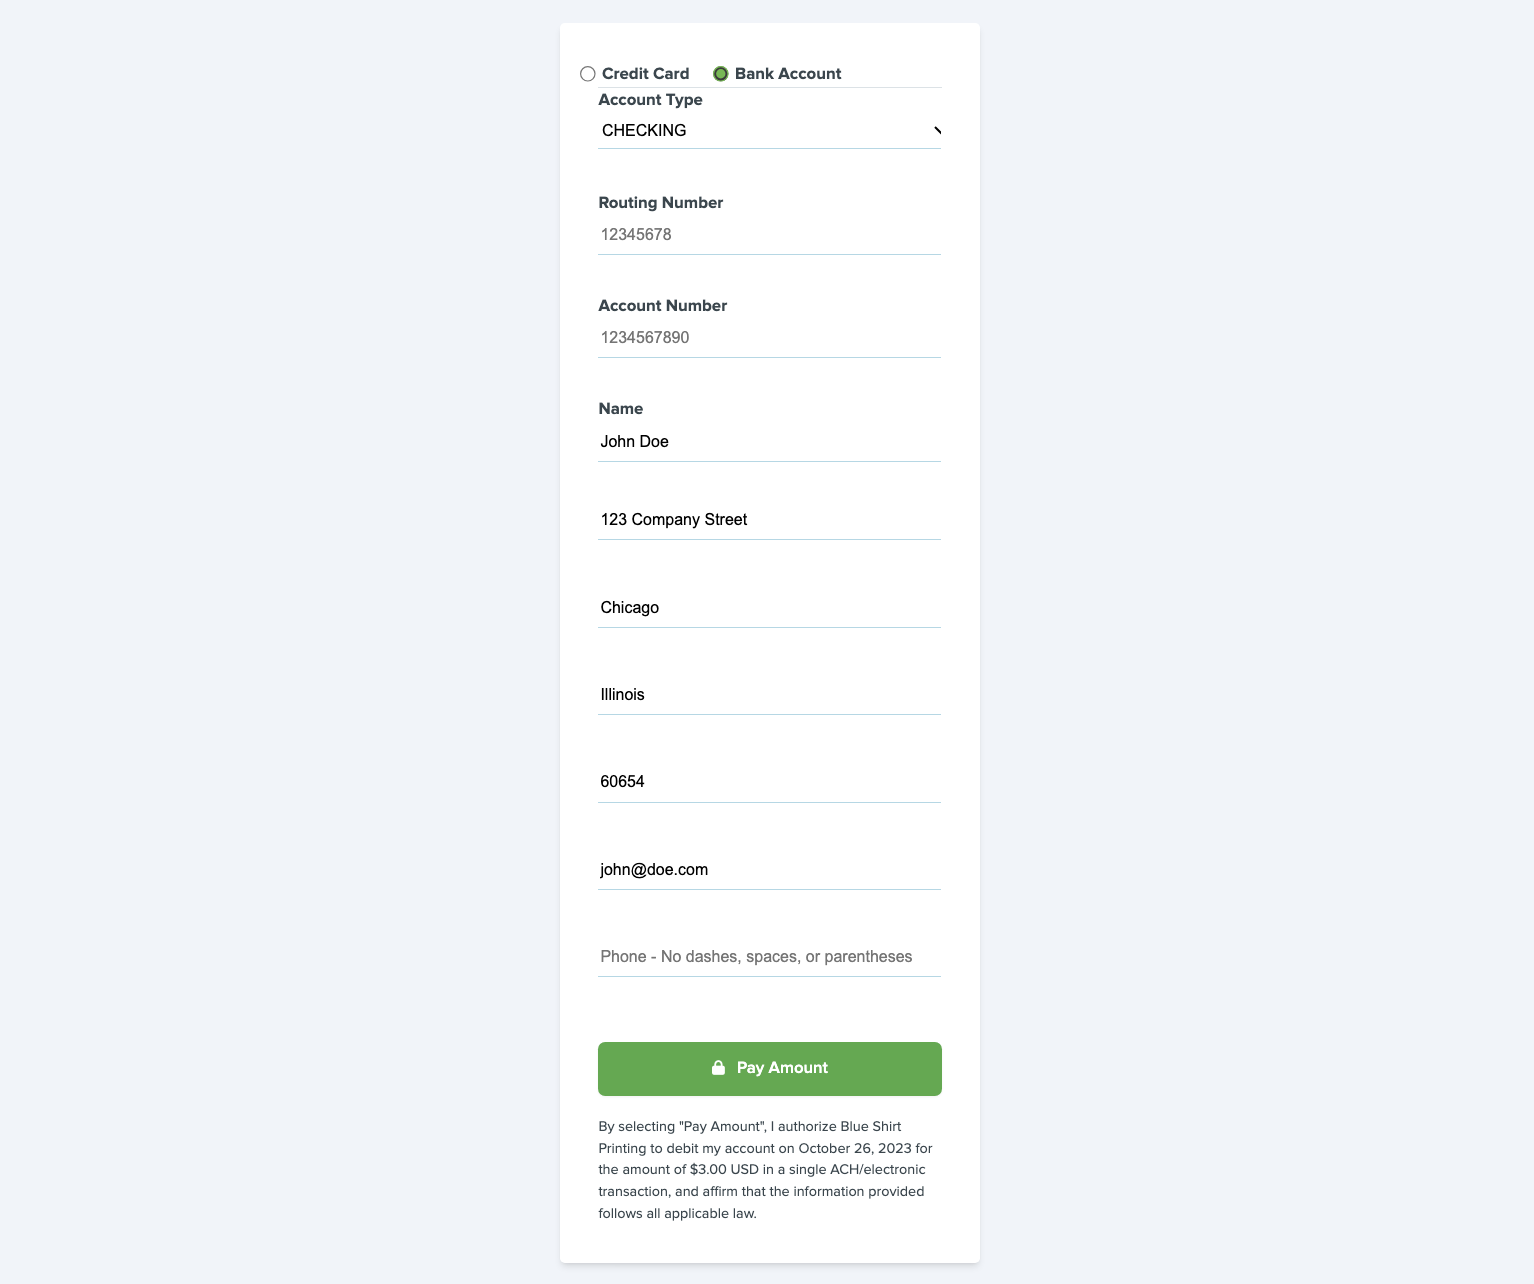Click the 60654 zip code field
This screenshot has width=1534, height=1284.
[x=768, y=782]
